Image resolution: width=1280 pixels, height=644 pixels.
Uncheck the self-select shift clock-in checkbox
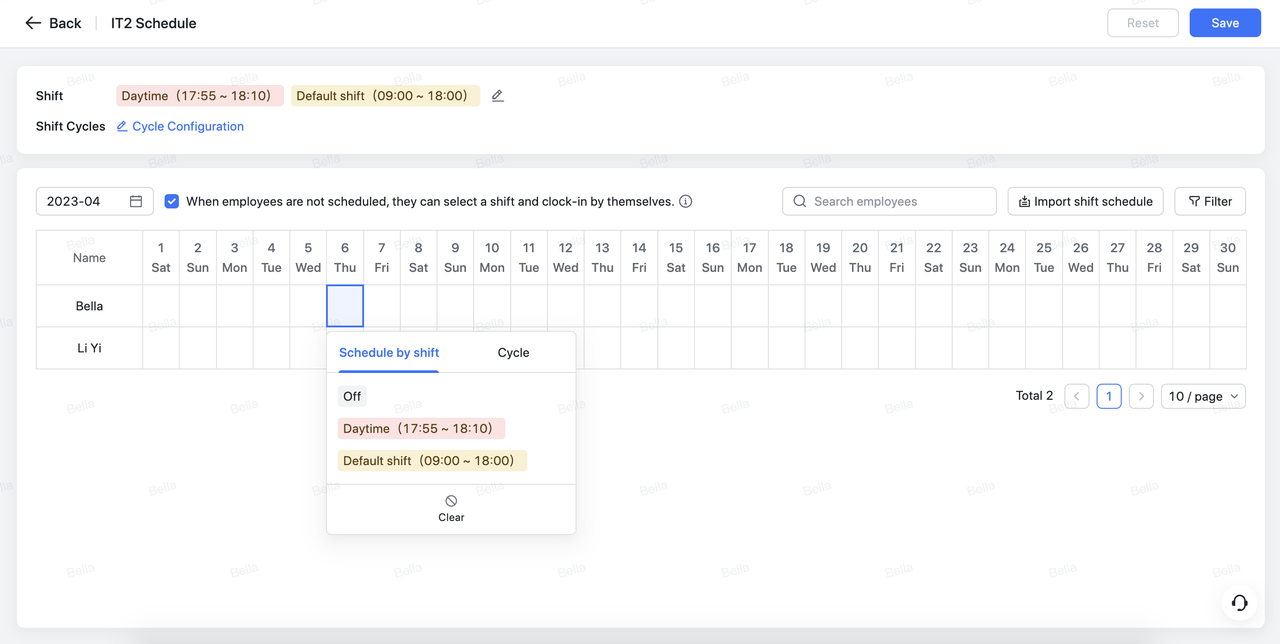pos(172,201)
